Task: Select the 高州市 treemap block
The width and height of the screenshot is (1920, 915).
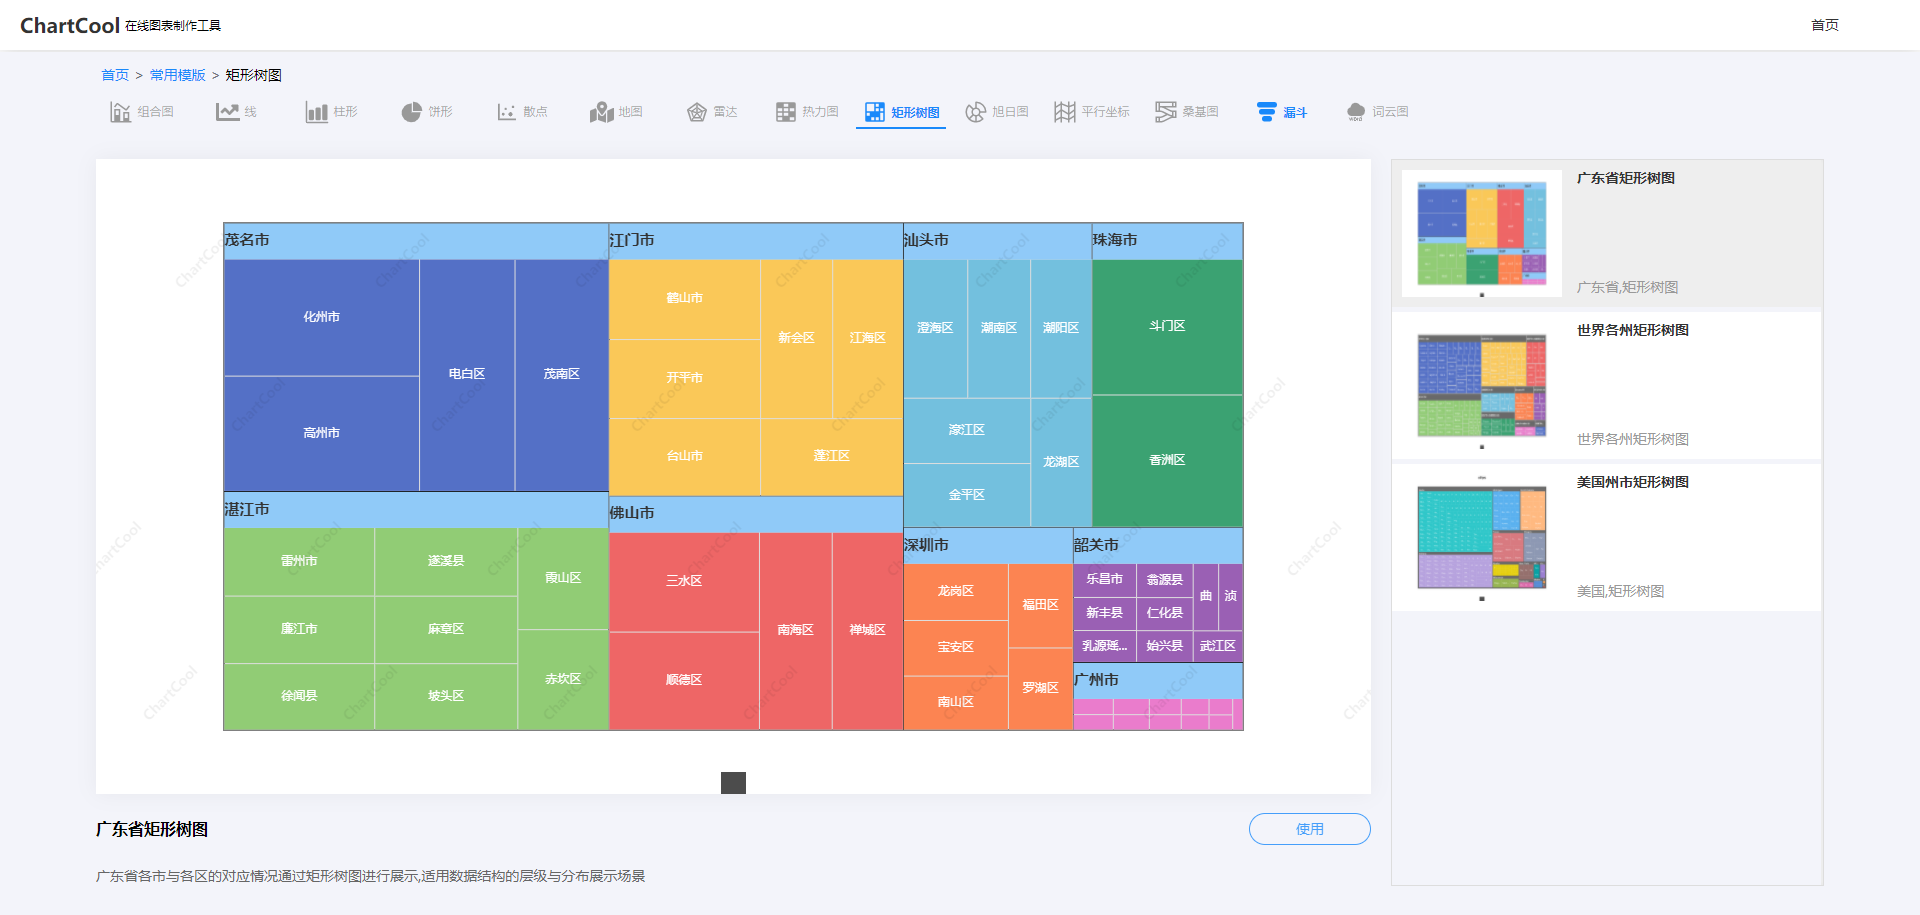Action: click(321, 433)
